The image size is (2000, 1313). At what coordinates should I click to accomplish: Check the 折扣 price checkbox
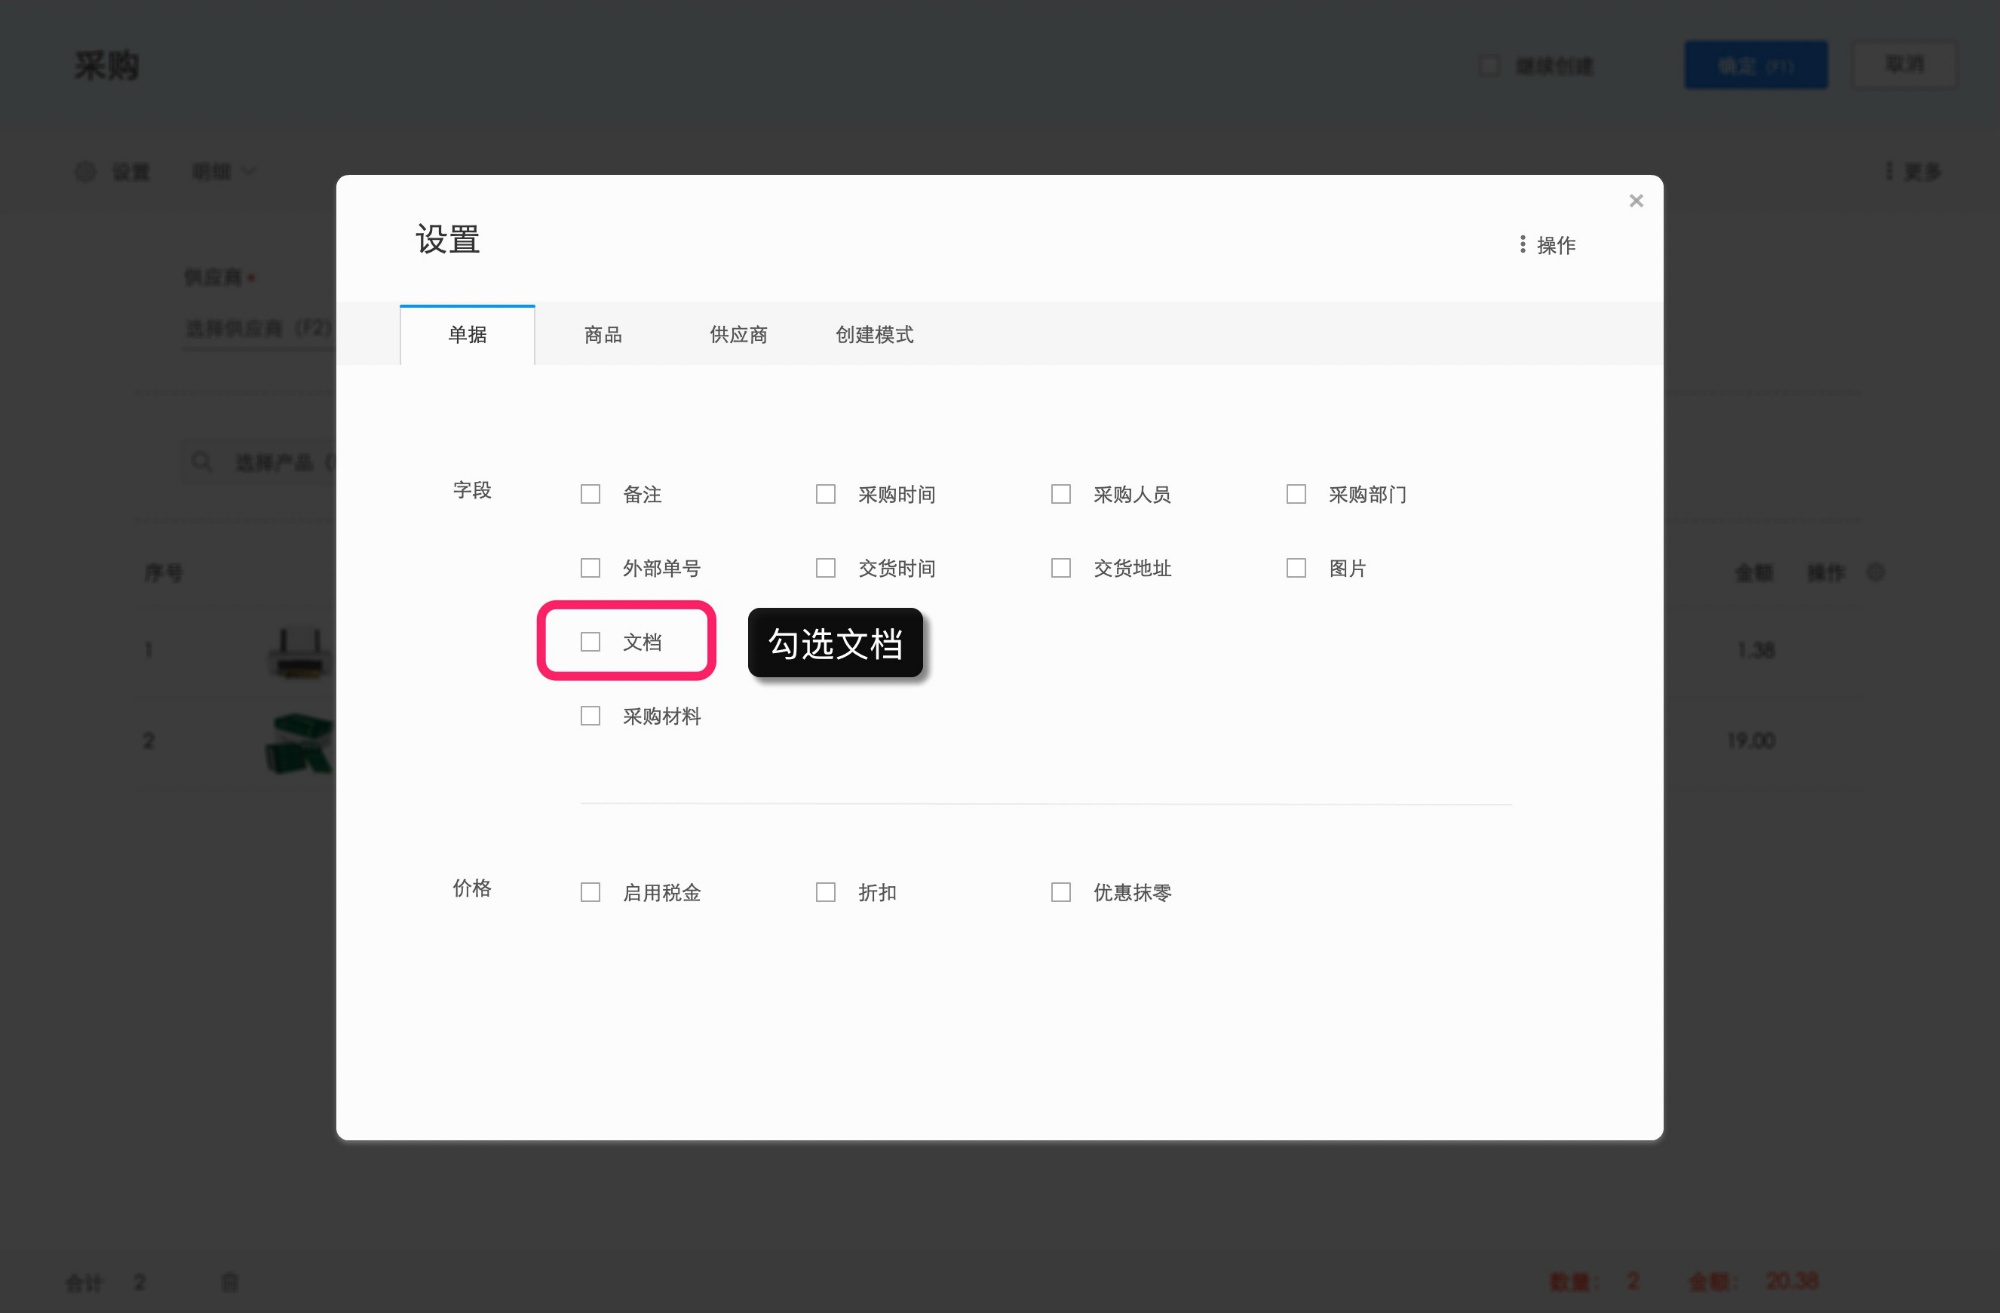825,892
